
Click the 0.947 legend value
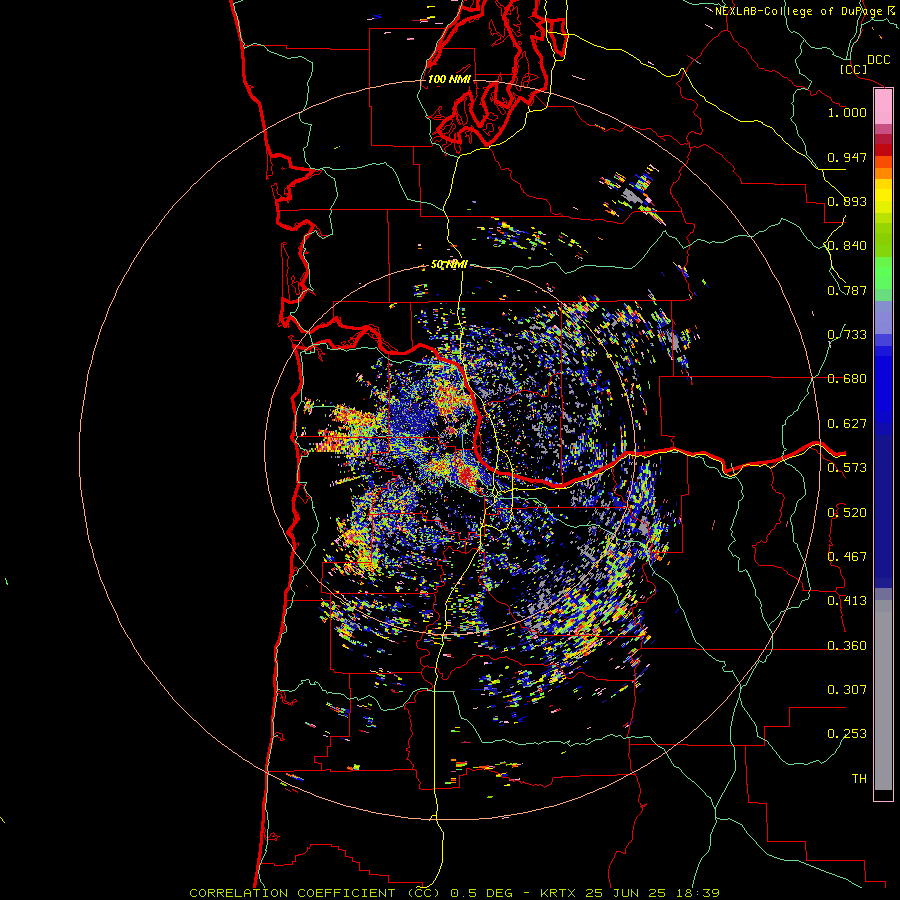847,157
